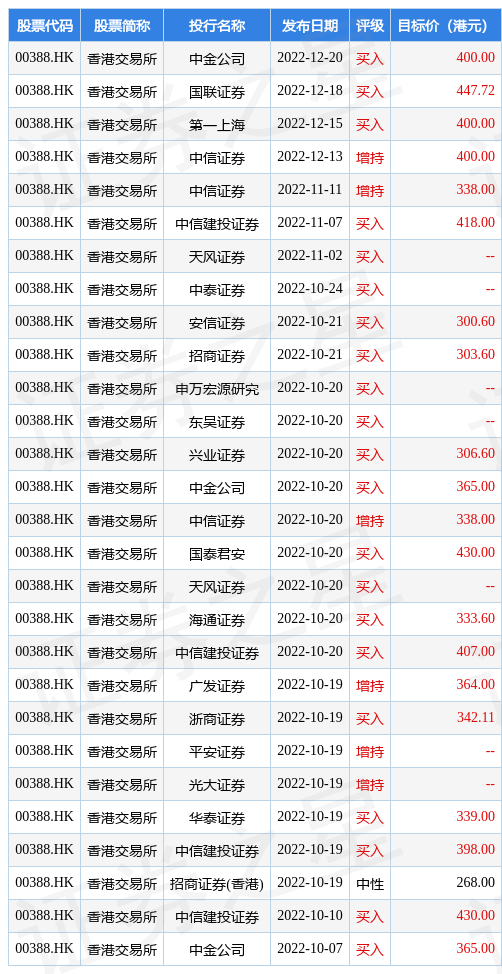Viewport: 502px width, 974px height.
Task: Click the 股票代码 column header
Action: 44,25
